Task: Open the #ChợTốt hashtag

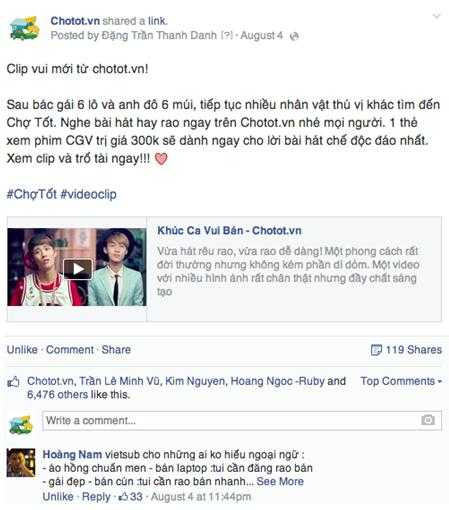Action: coord(32,194)
